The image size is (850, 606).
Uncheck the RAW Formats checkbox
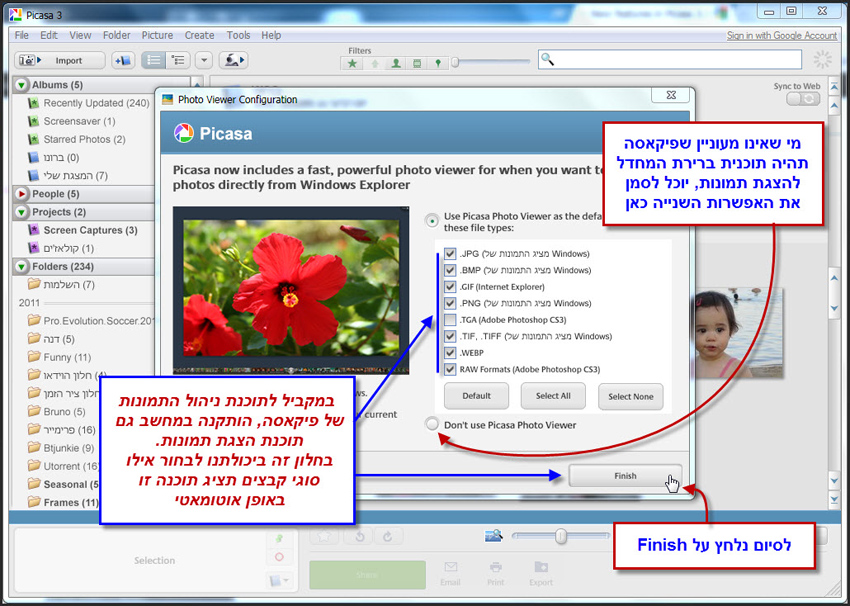pos(450,369)
